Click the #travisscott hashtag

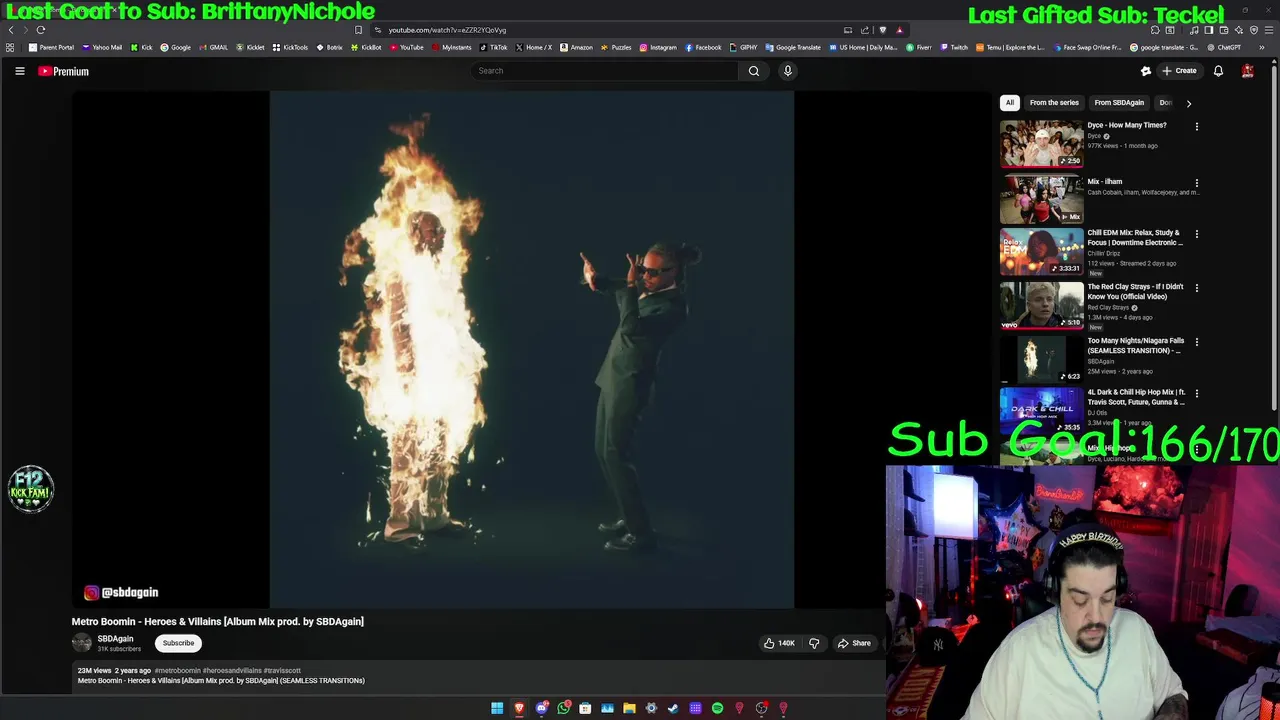point(282,671)
